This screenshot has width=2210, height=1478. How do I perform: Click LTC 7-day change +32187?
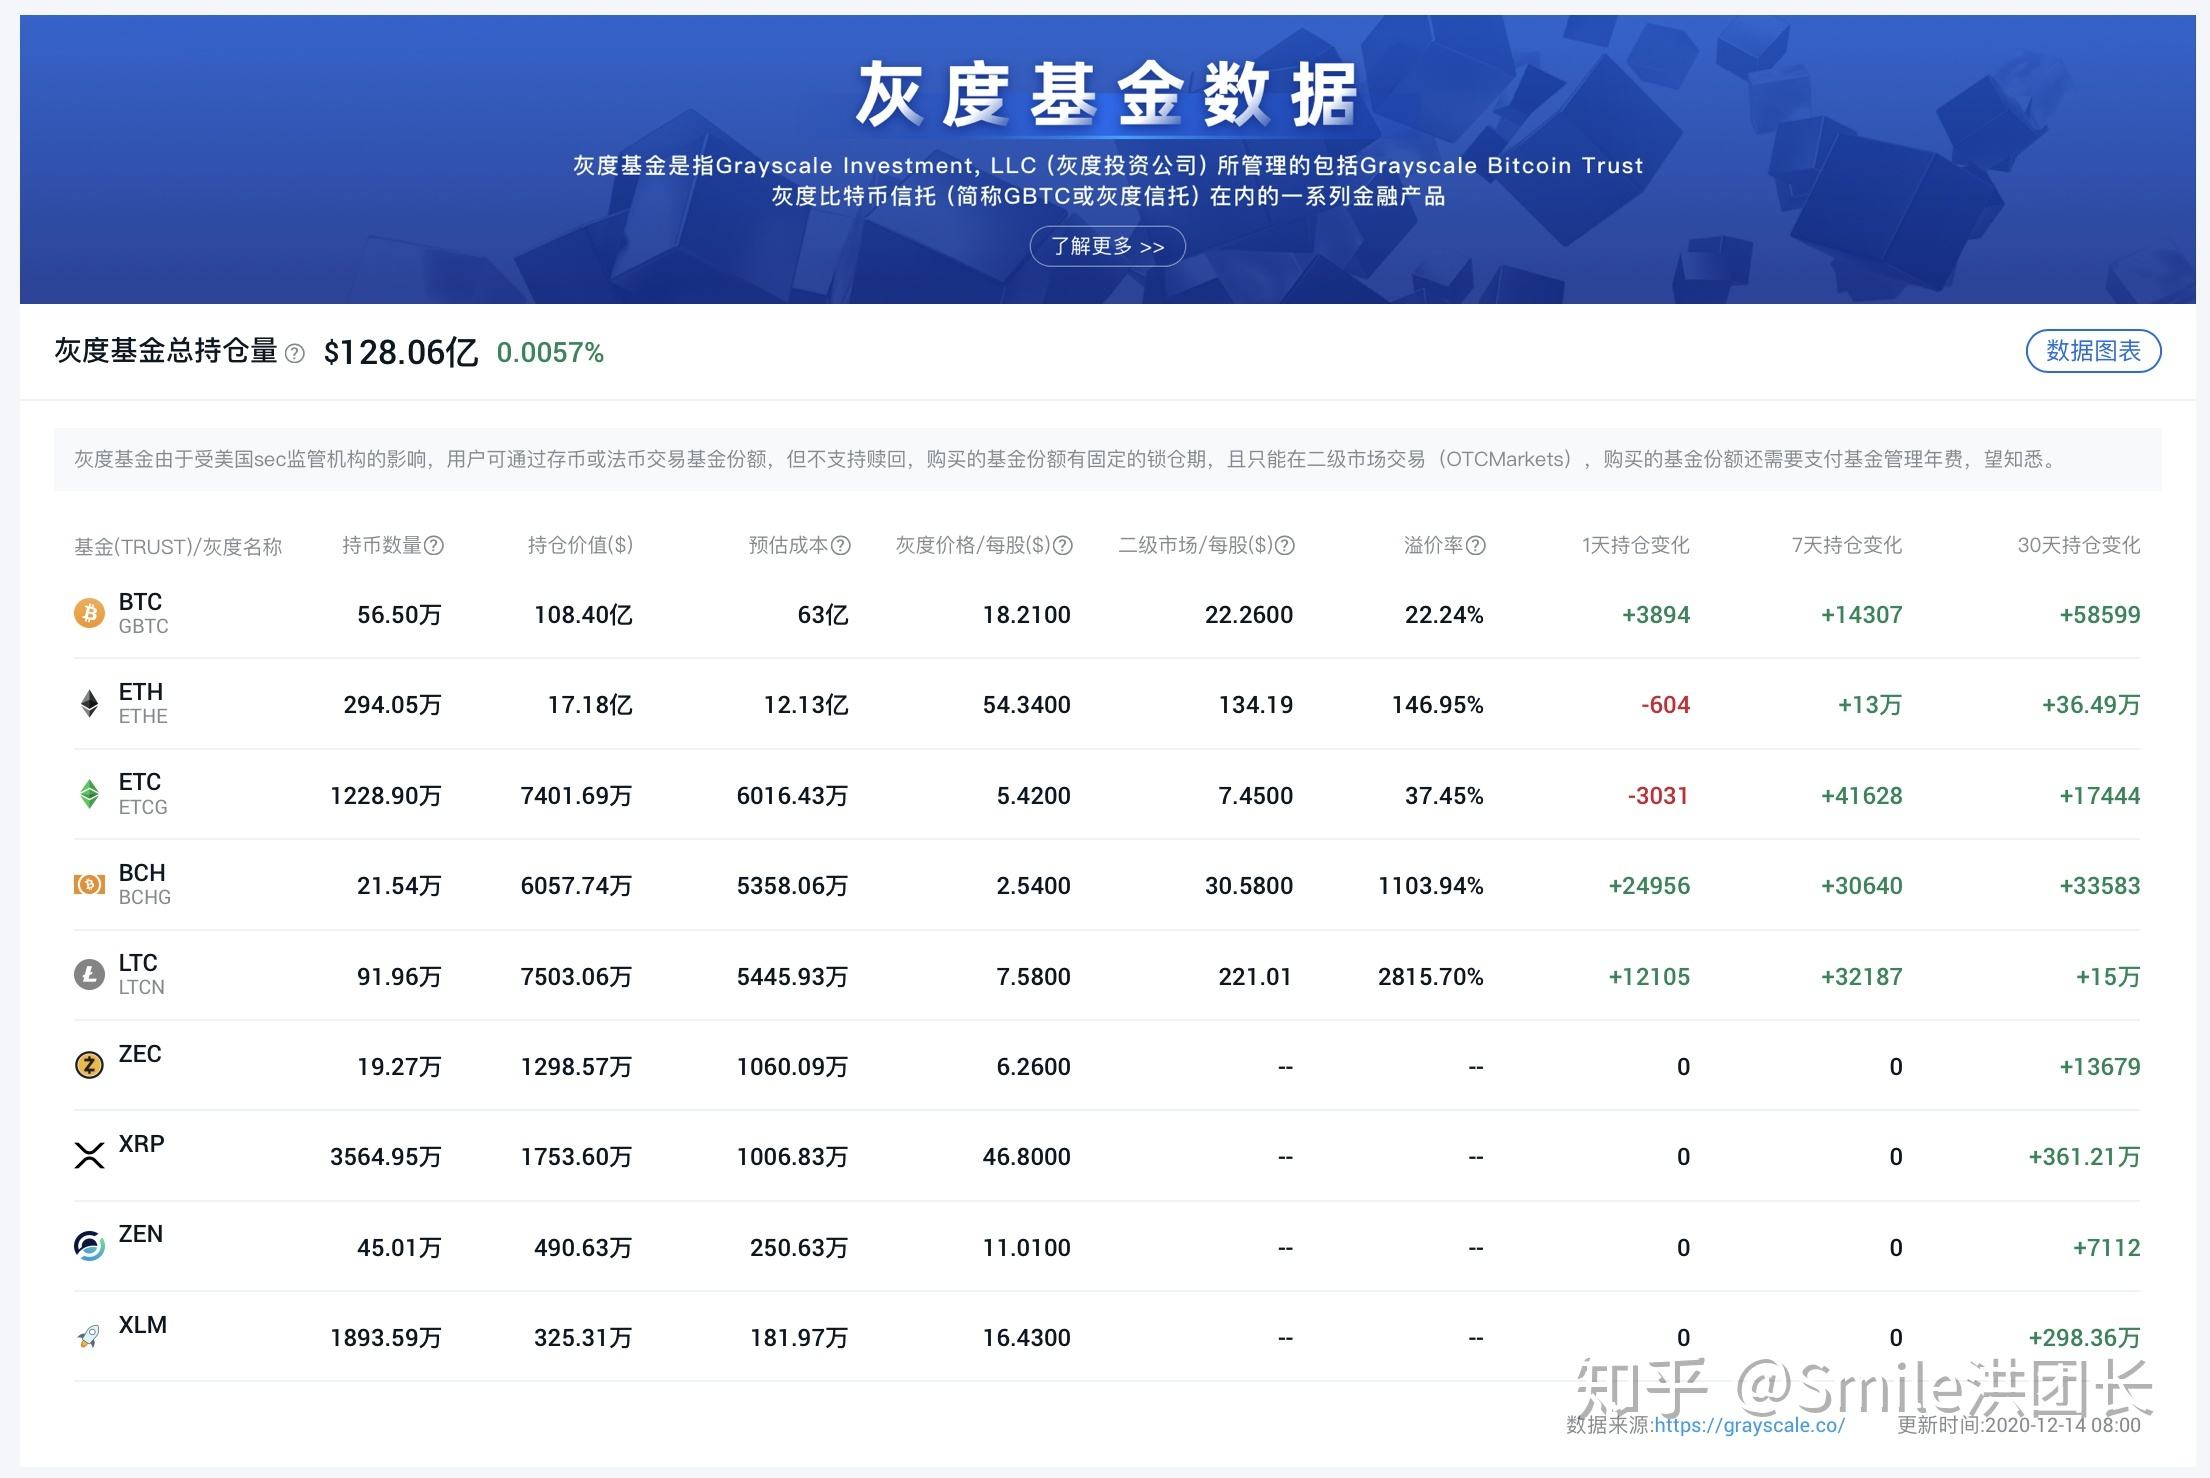pyautogui.click(x=1862, y=977)
